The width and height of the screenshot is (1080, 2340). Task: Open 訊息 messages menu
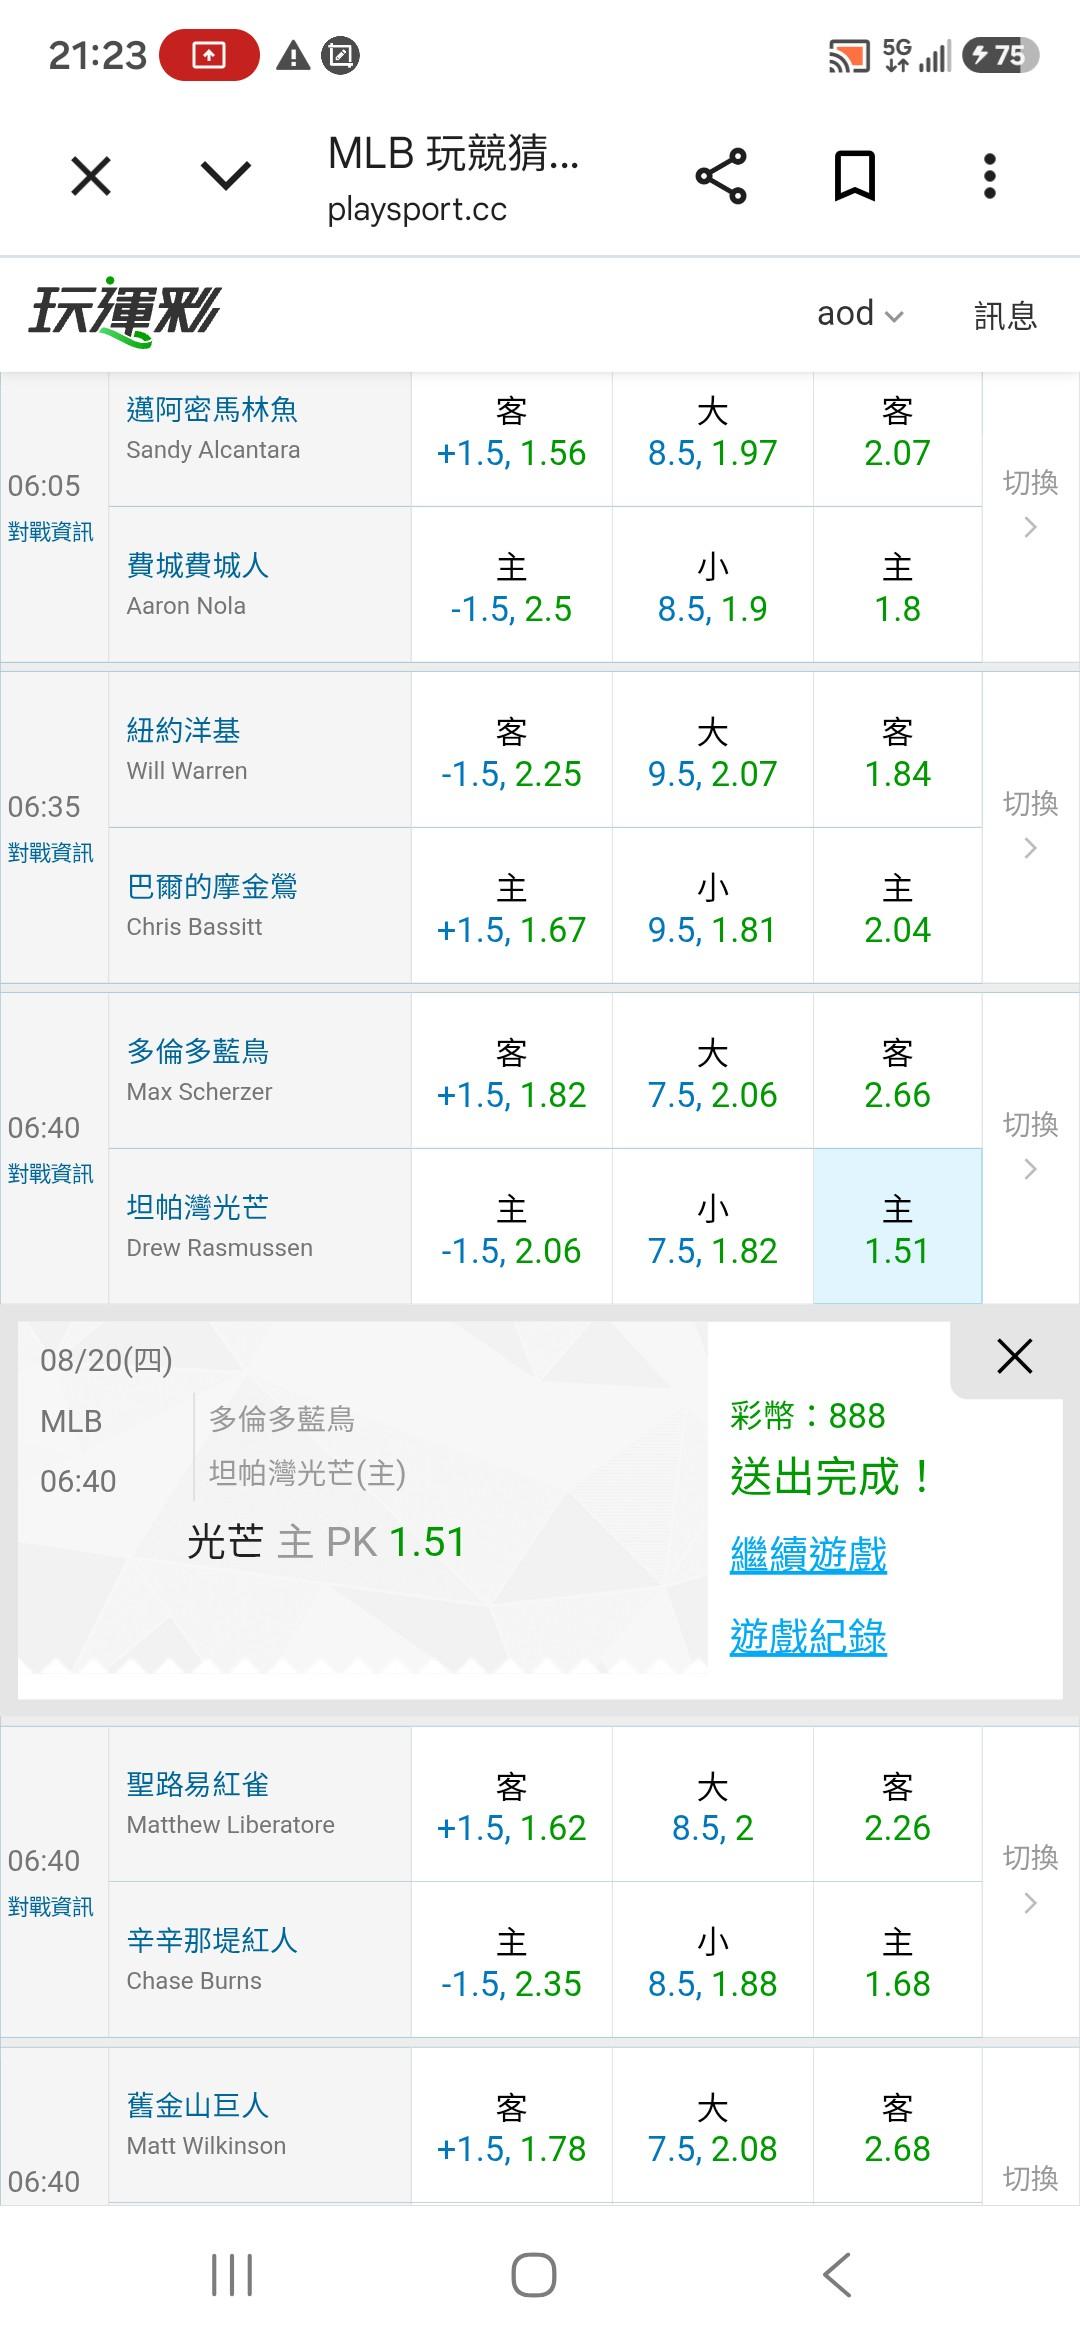point(1005,316)
